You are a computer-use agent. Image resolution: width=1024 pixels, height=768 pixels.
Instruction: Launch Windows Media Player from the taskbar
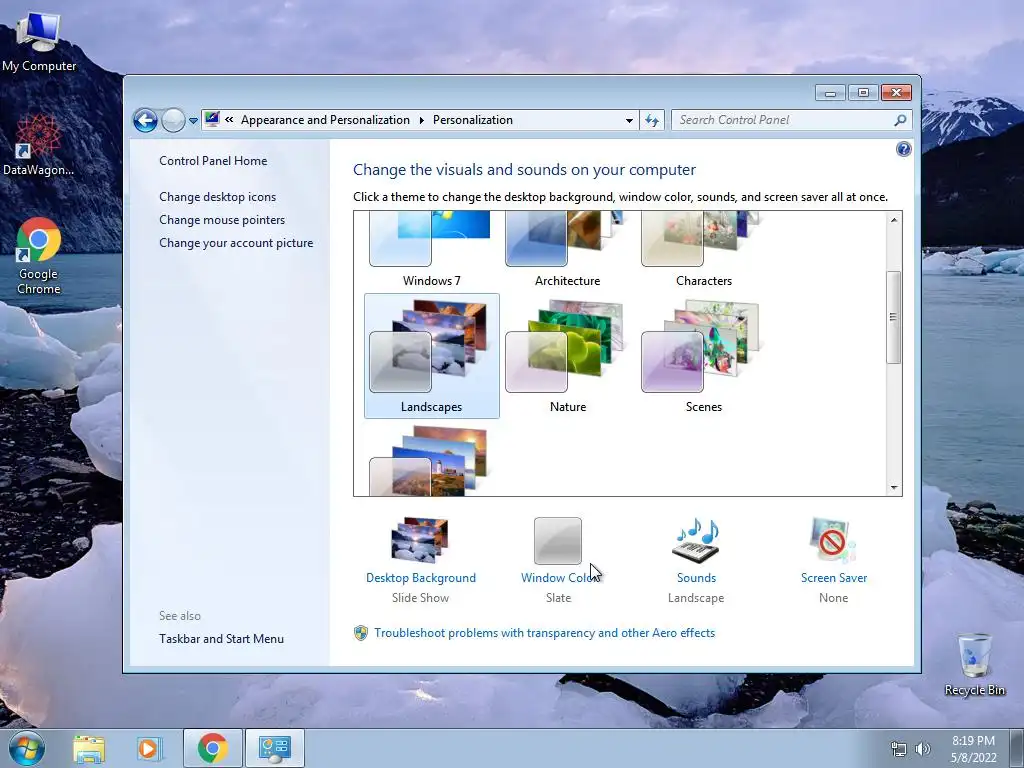coord(148,749)
